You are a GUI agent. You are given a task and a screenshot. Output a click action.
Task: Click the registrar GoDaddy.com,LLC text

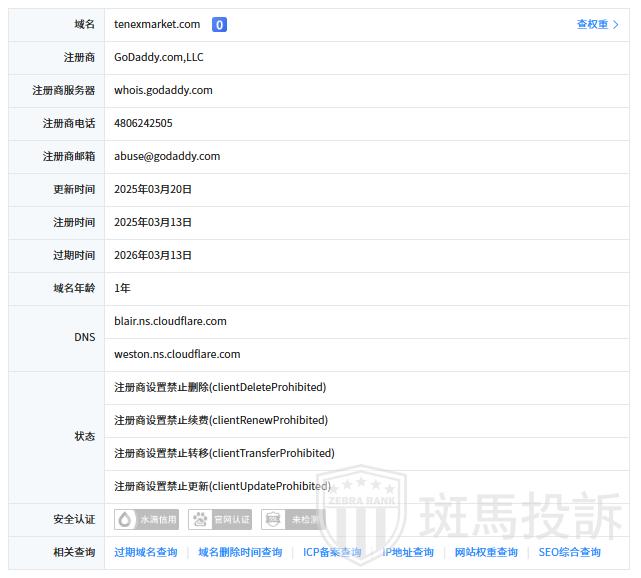click(x=159, y=57)
